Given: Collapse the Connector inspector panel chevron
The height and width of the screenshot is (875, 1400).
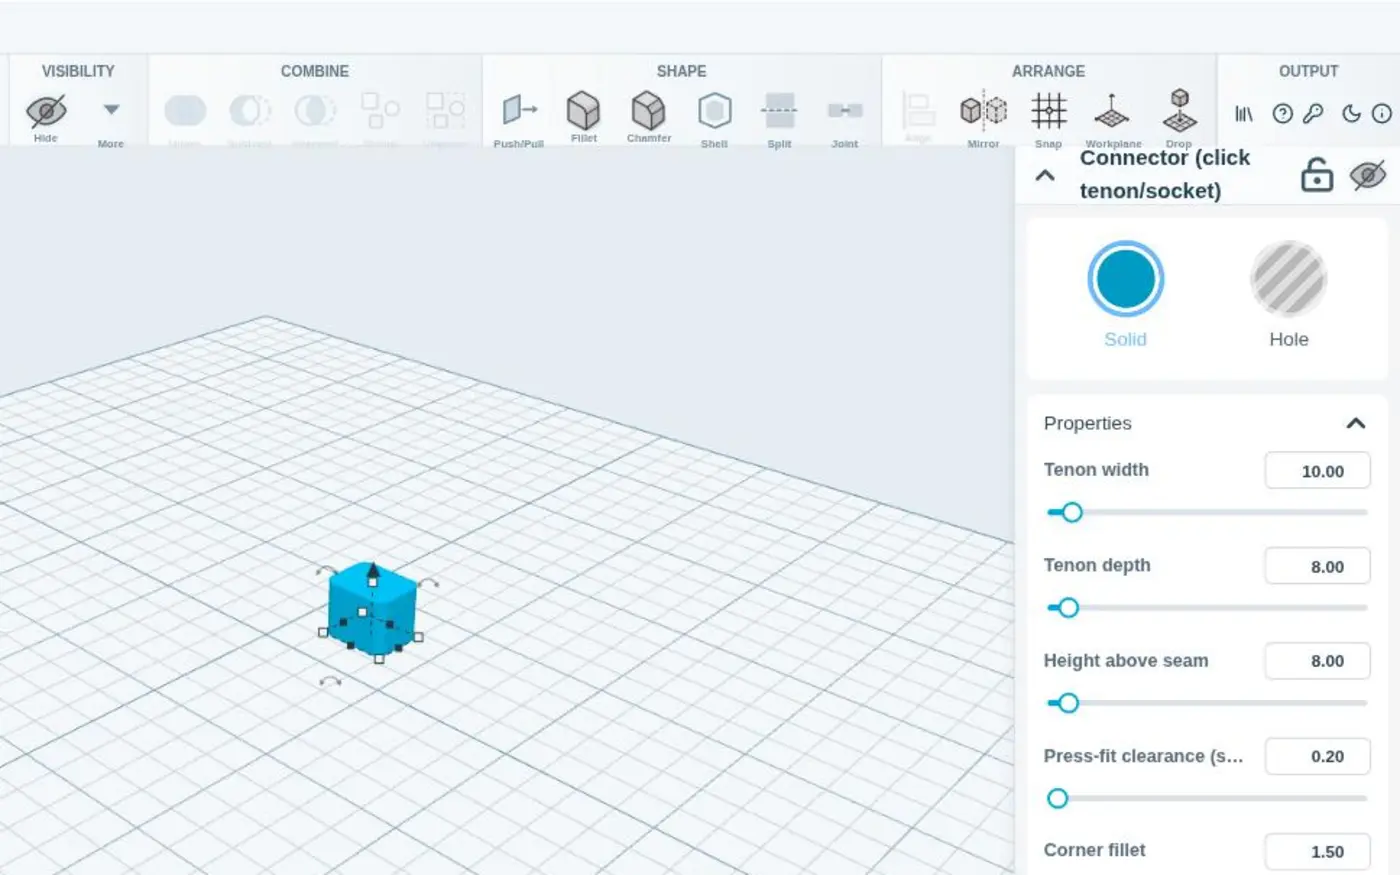Looking at the screenshot, I should tap(1045, 175).
